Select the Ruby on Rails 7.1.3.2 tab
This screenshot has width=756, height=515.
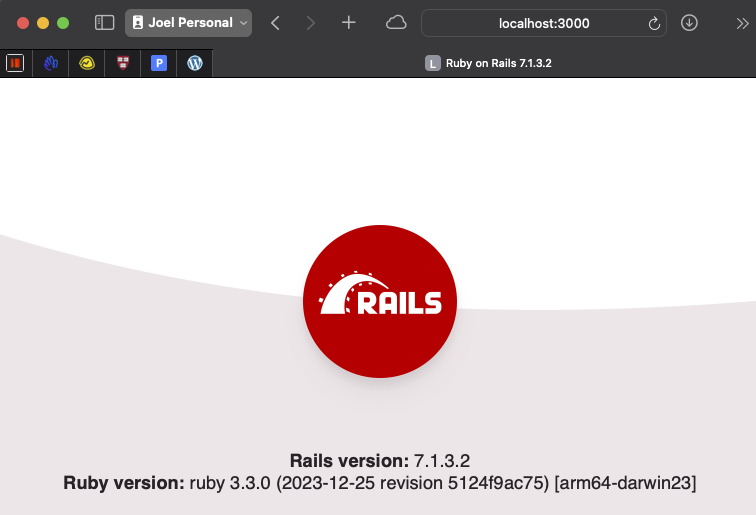coord(488,63)
